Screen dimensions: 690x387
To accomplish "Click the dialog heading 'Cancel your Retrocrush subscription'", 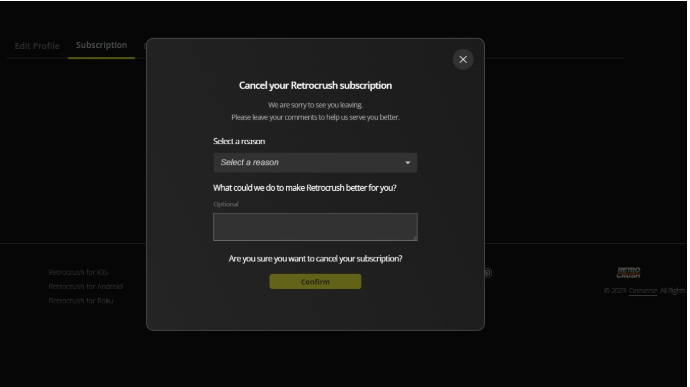I will point(315,85).
